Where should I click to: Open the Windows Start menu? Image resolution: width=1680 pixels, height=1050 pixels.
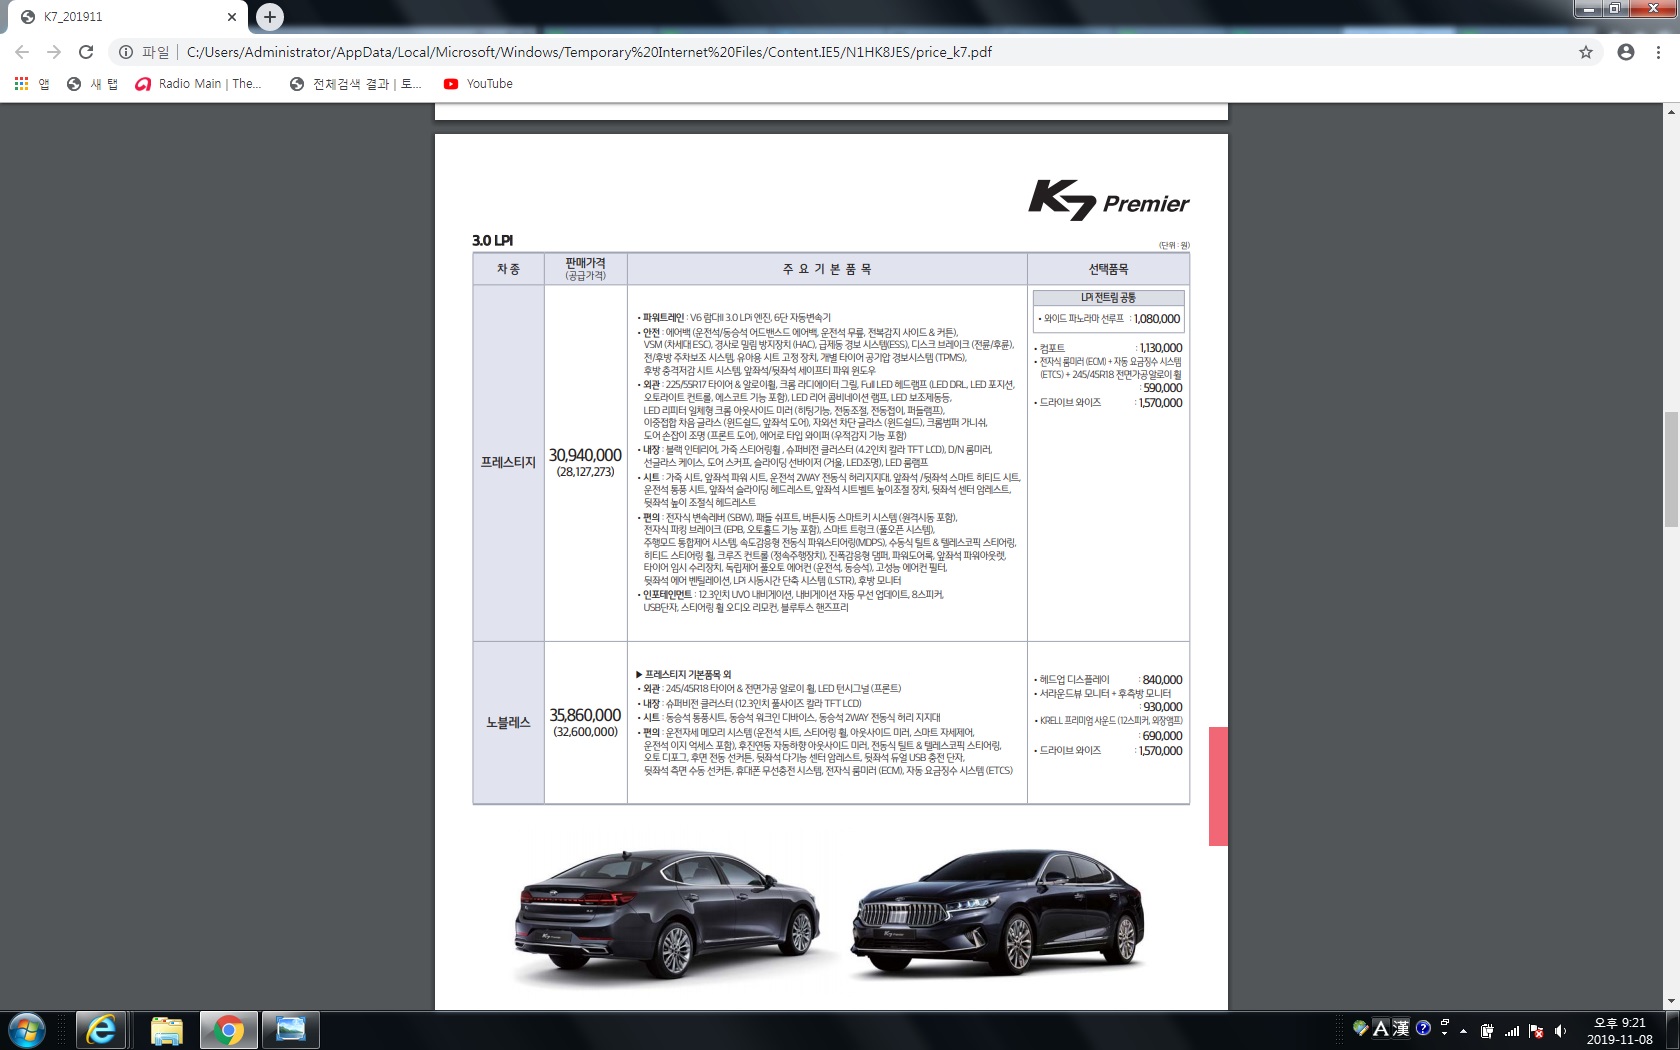[x=26, y=1030]
